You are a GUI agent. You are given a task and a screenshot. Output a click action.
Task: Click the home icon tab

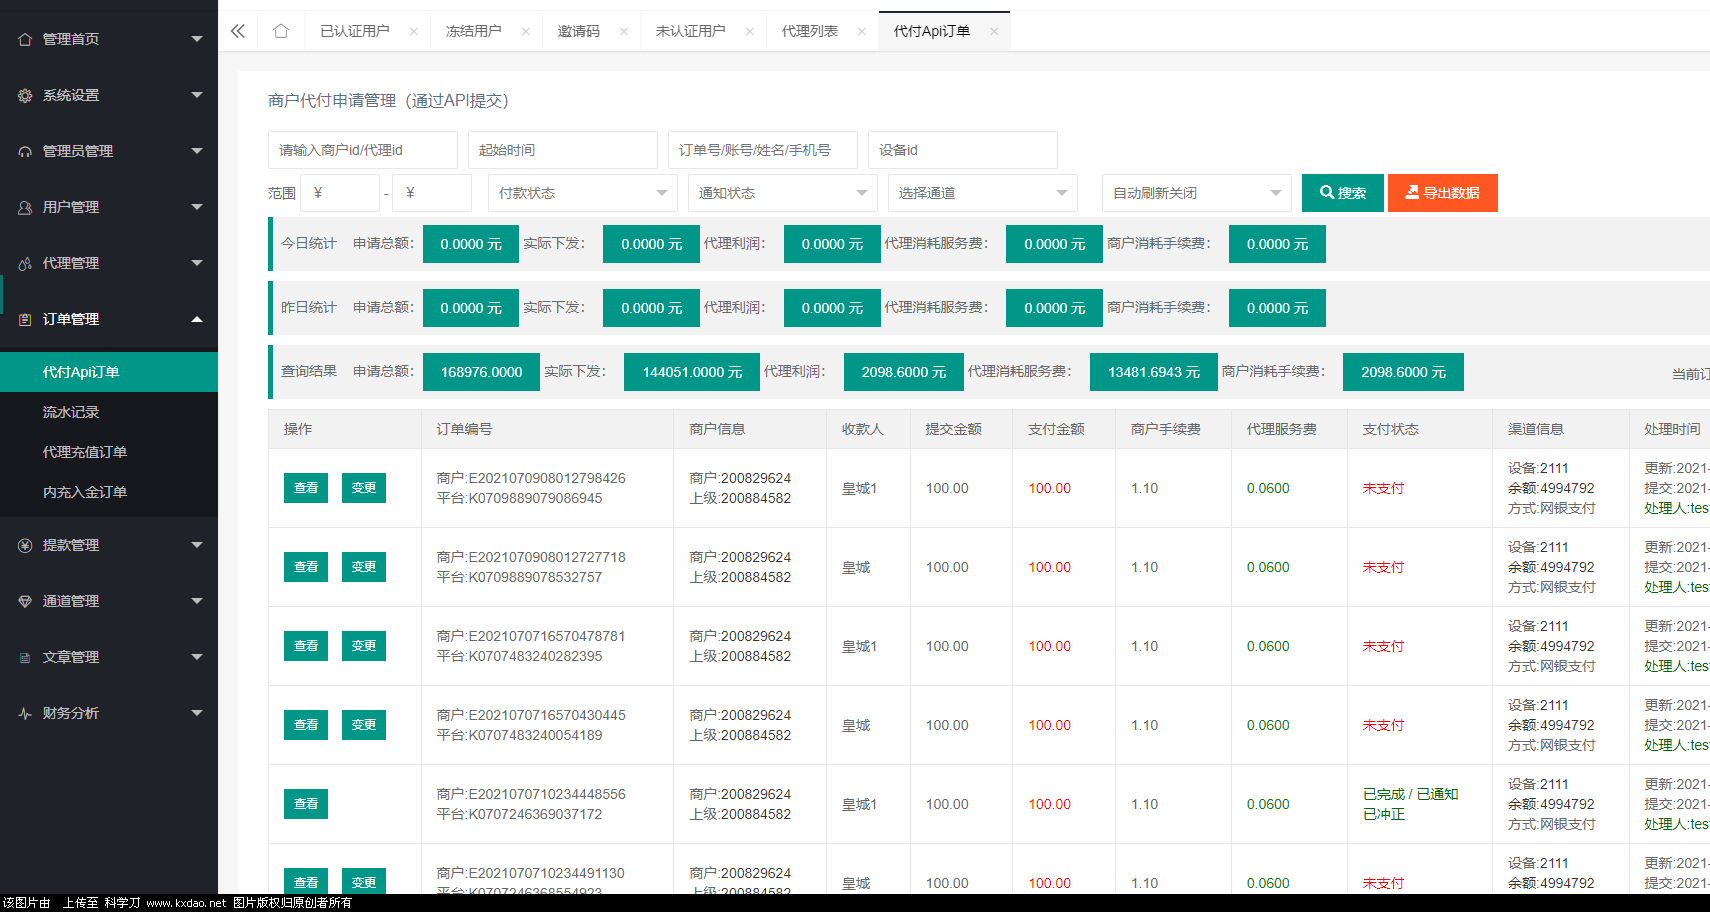(x=281, y=31)
